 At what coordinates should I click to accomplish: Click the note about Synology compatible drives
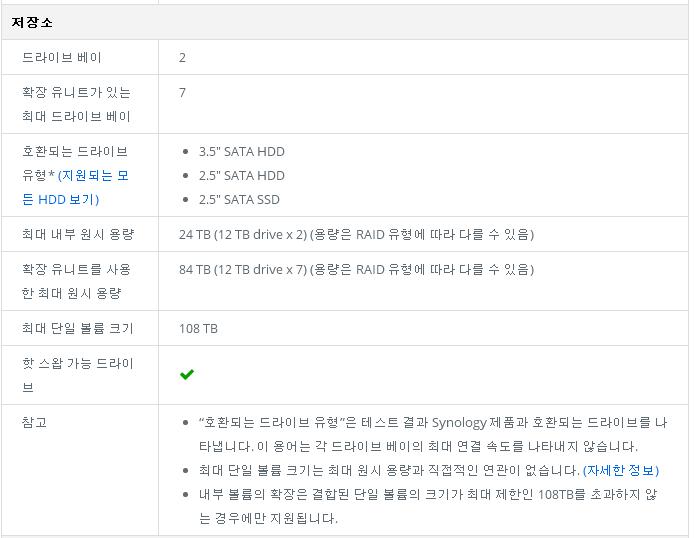click(433, 434)
